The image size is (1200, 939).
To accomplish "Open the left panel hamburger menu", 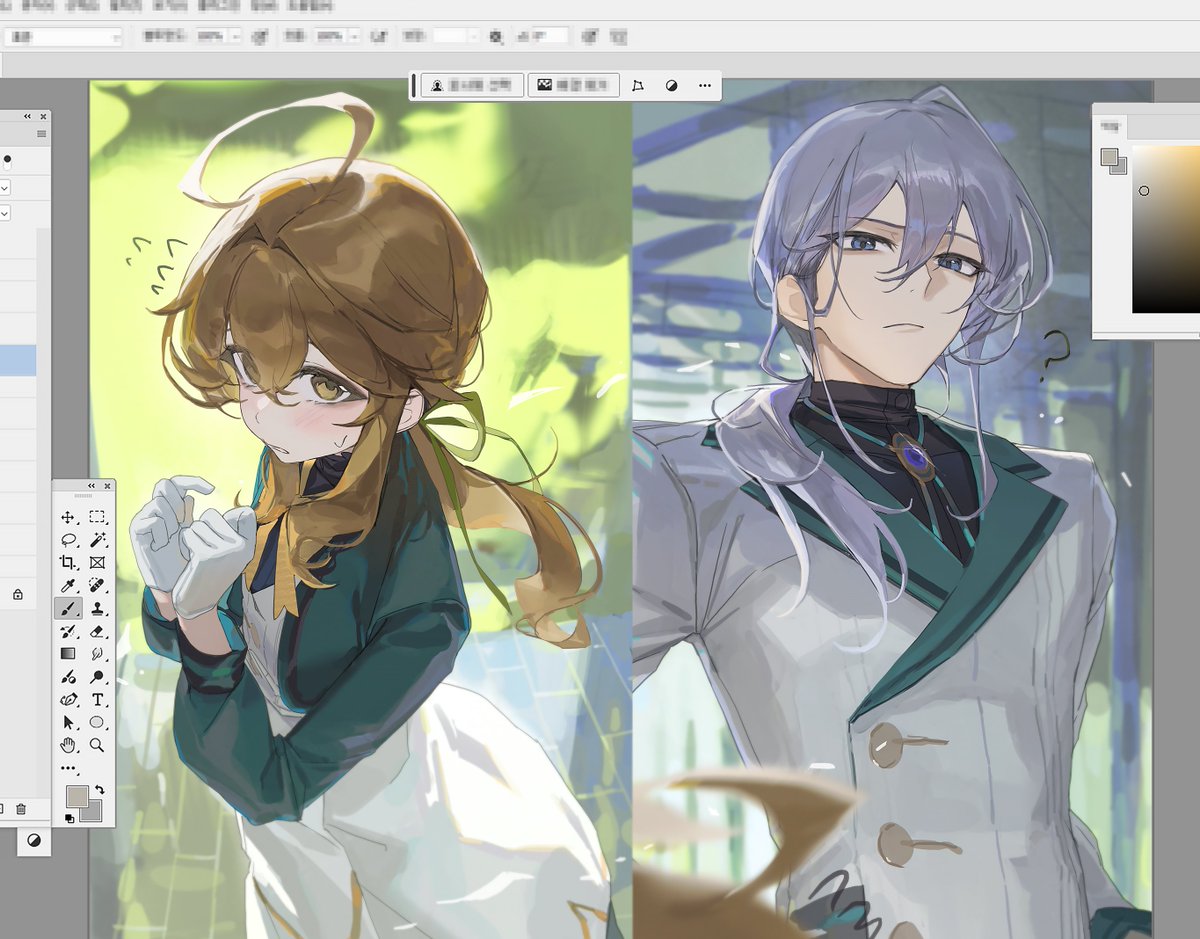I will (41, 134).
